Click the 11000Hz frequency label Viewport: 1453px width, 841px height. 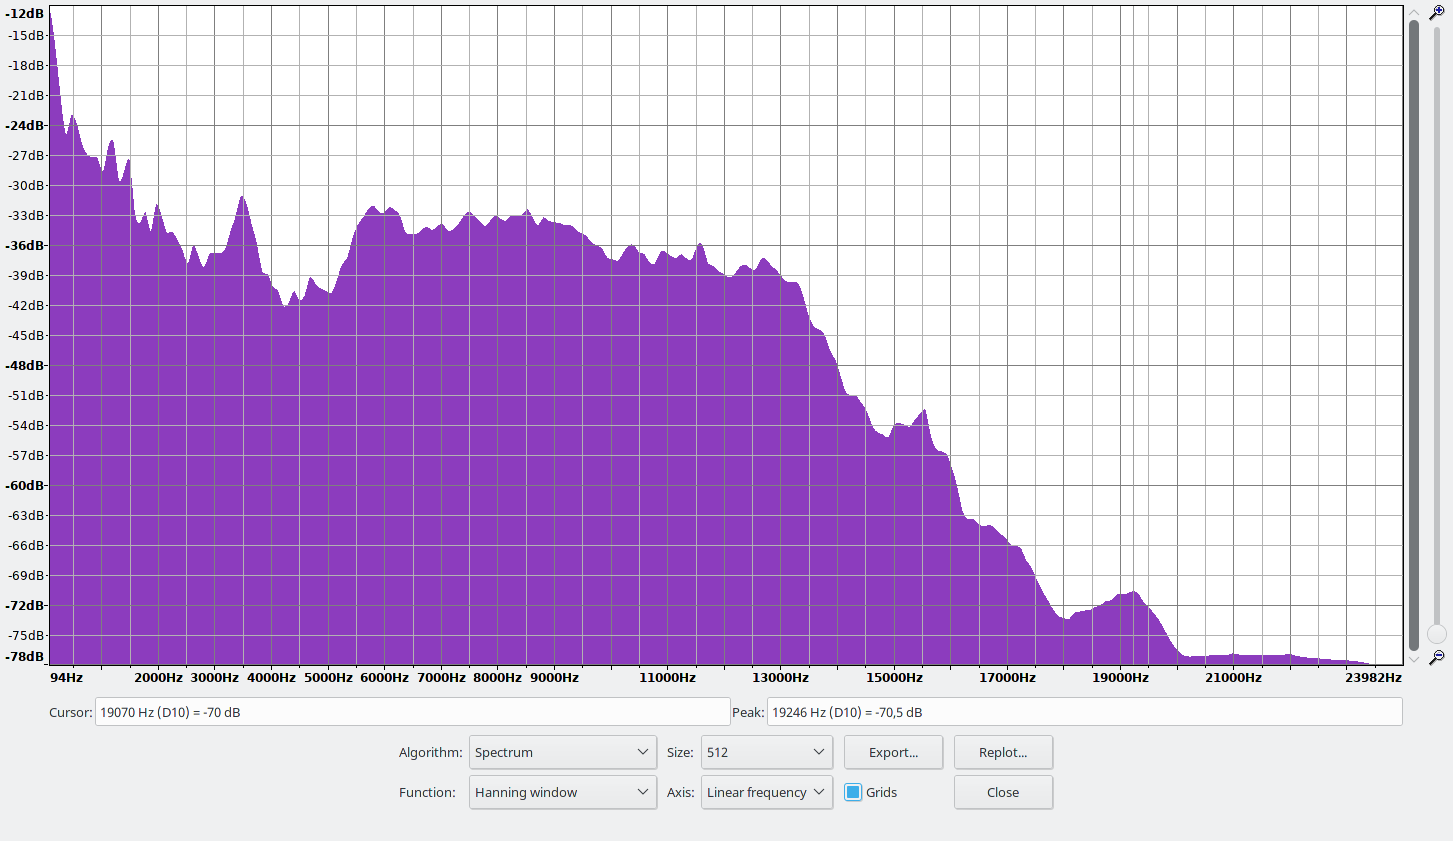click(667, 677)
